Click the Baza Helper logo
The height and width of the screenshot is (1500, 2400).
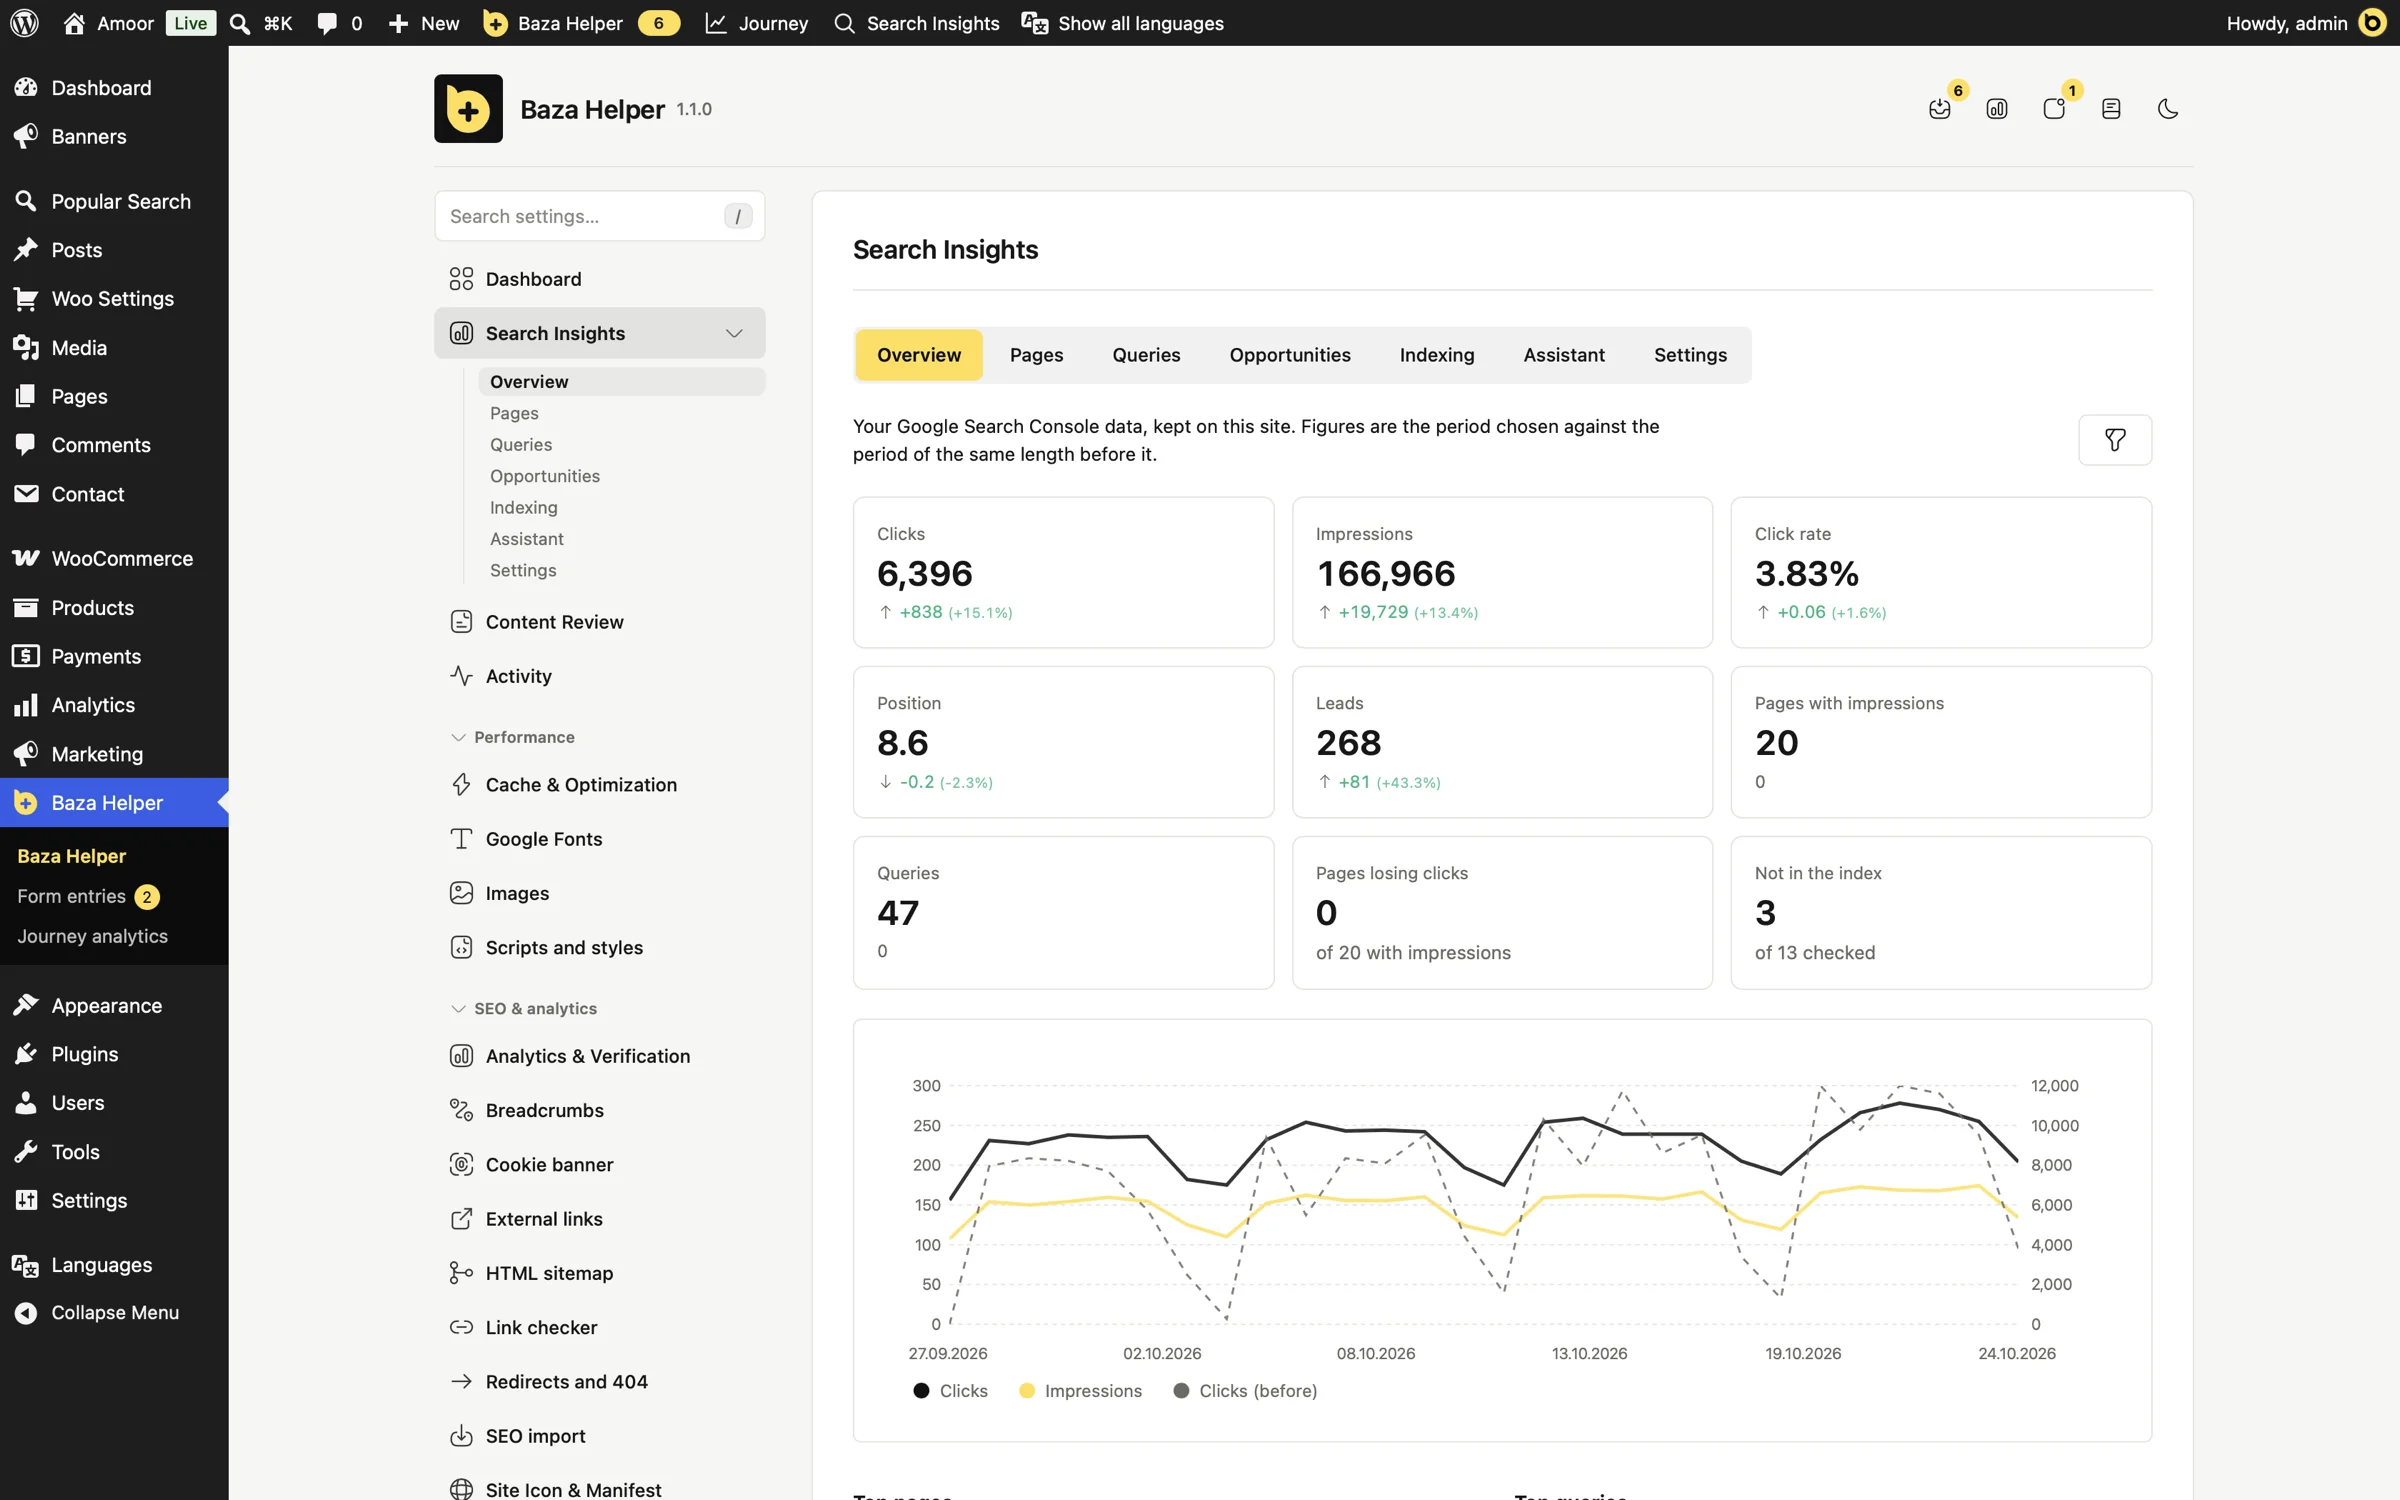[468, 108]
